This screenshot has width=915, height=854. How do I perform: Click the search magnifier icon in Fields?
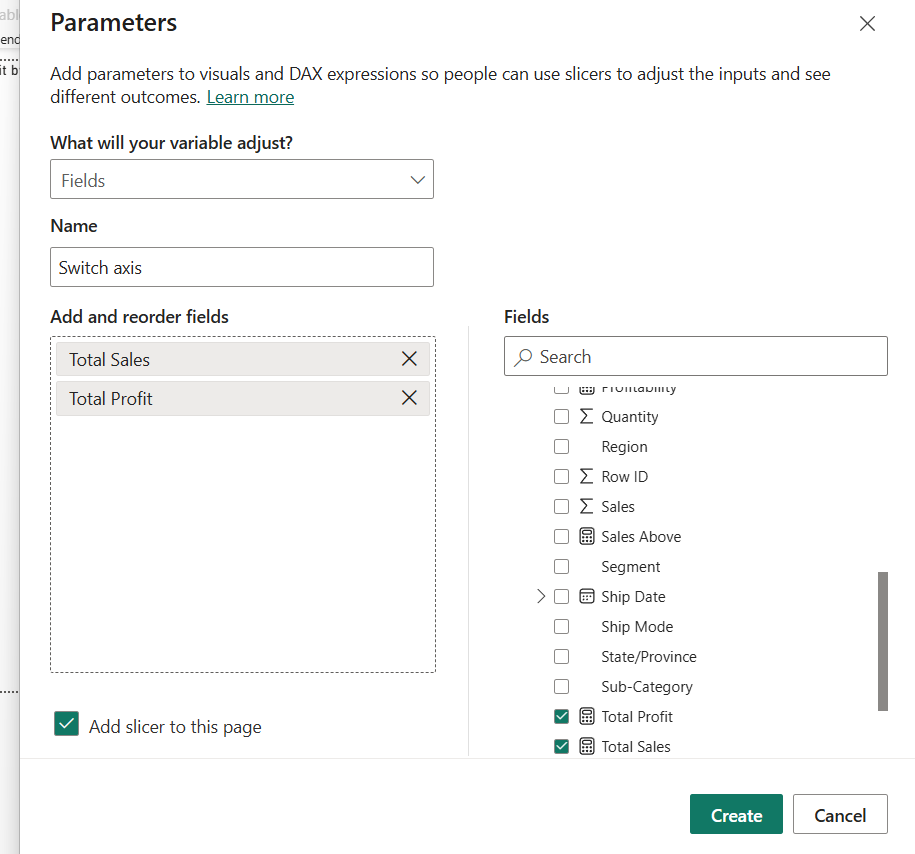524,357
